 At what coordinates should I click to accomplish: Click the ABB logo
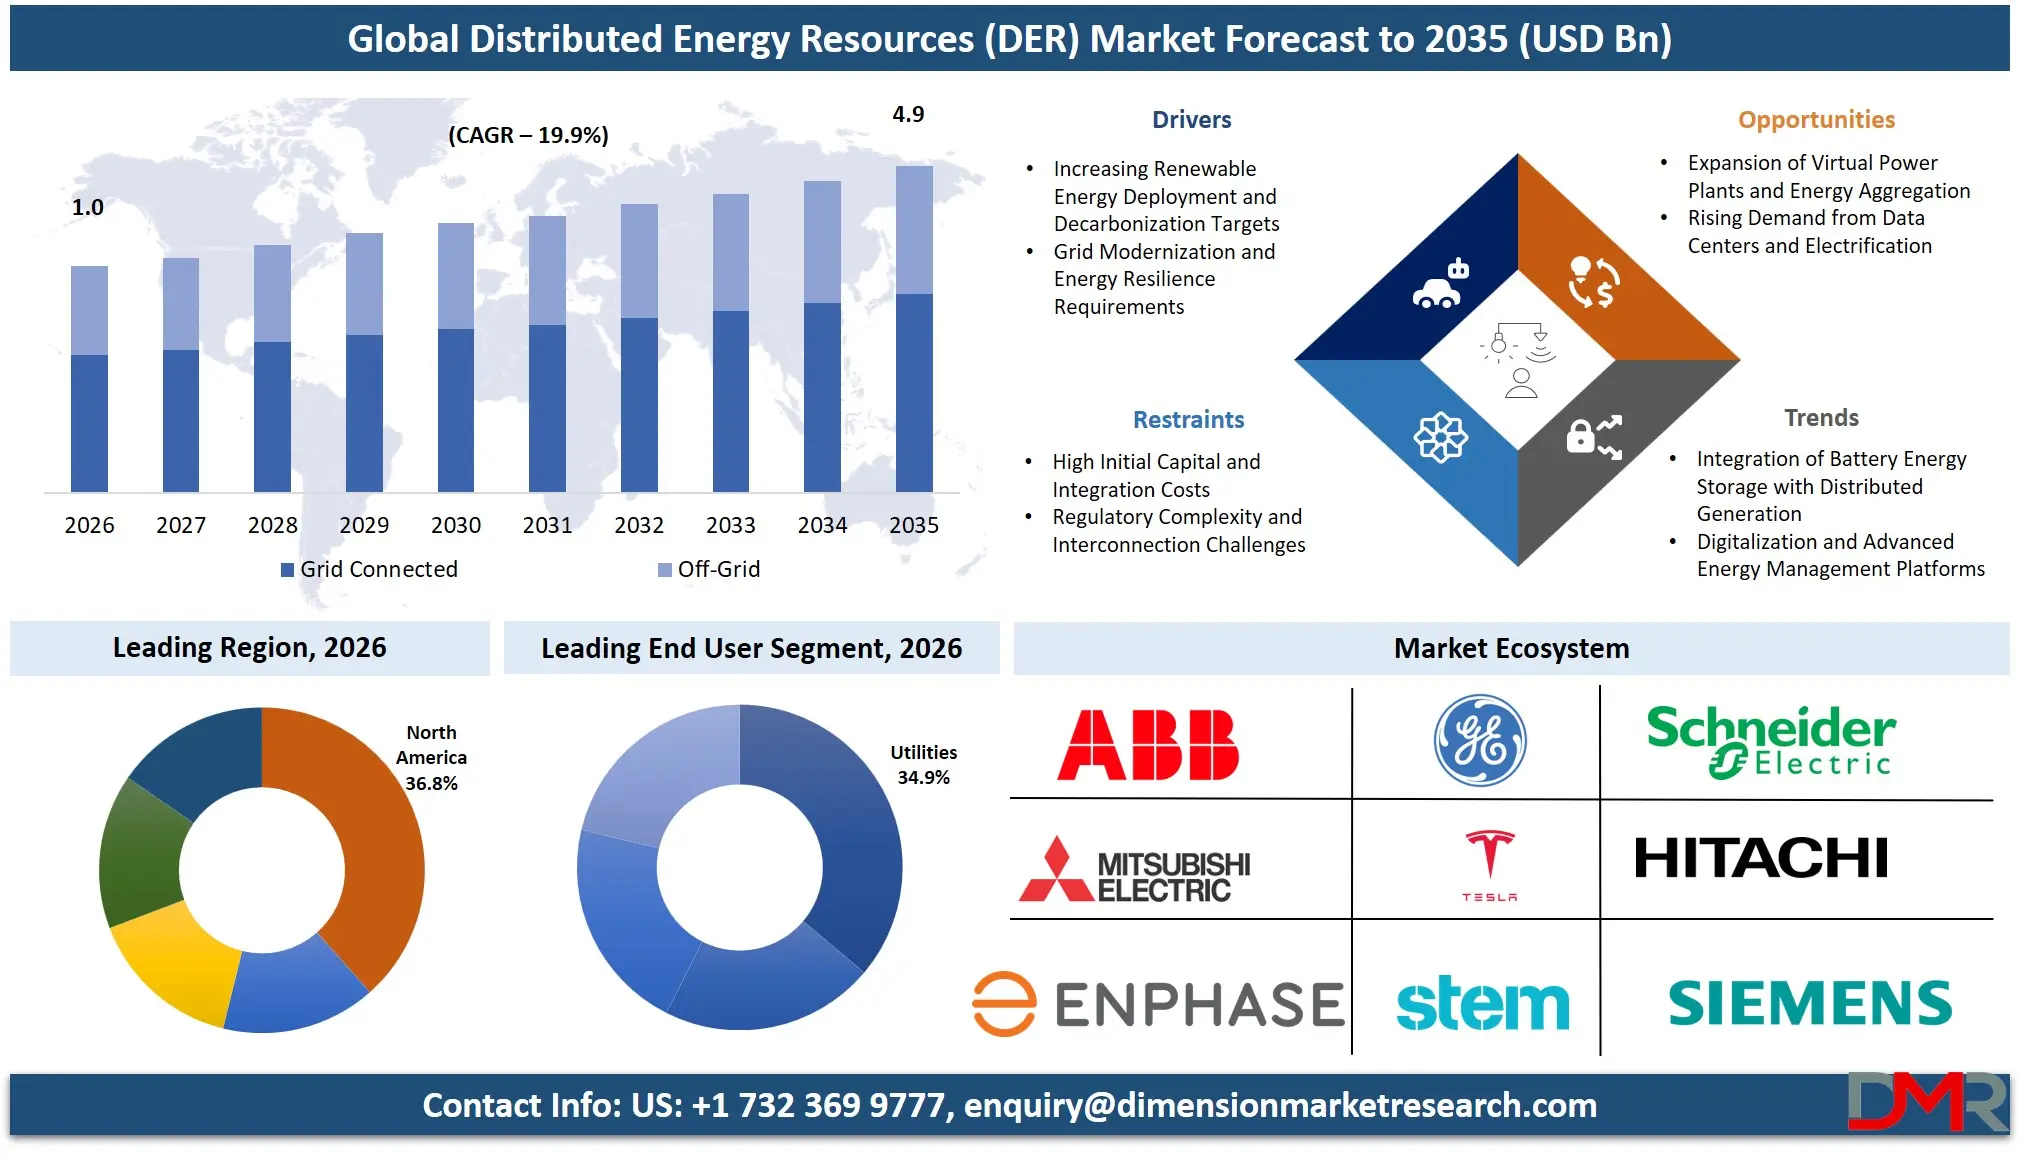pos(1148,745)
